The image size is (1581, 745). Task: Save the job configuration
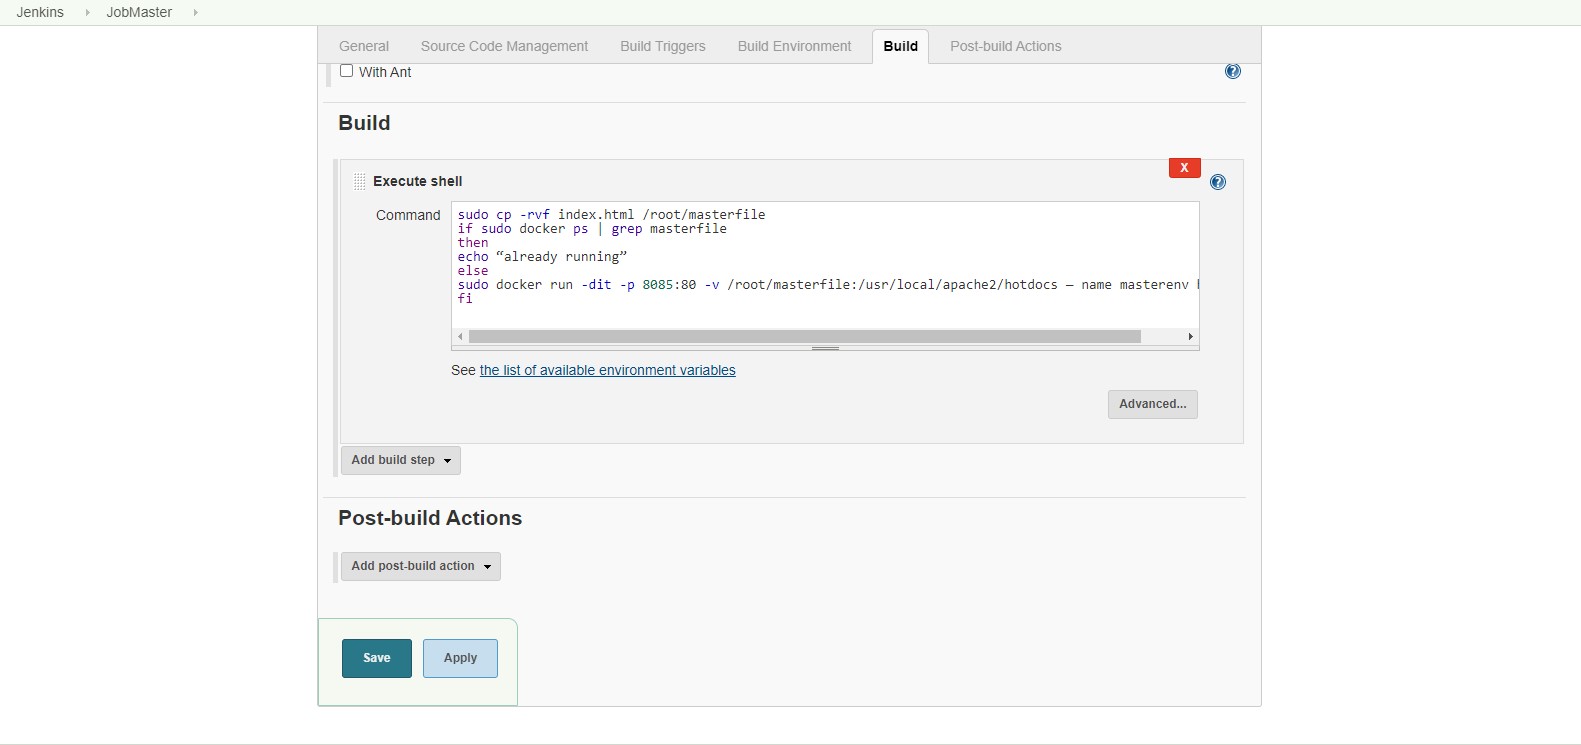[377, 658]
